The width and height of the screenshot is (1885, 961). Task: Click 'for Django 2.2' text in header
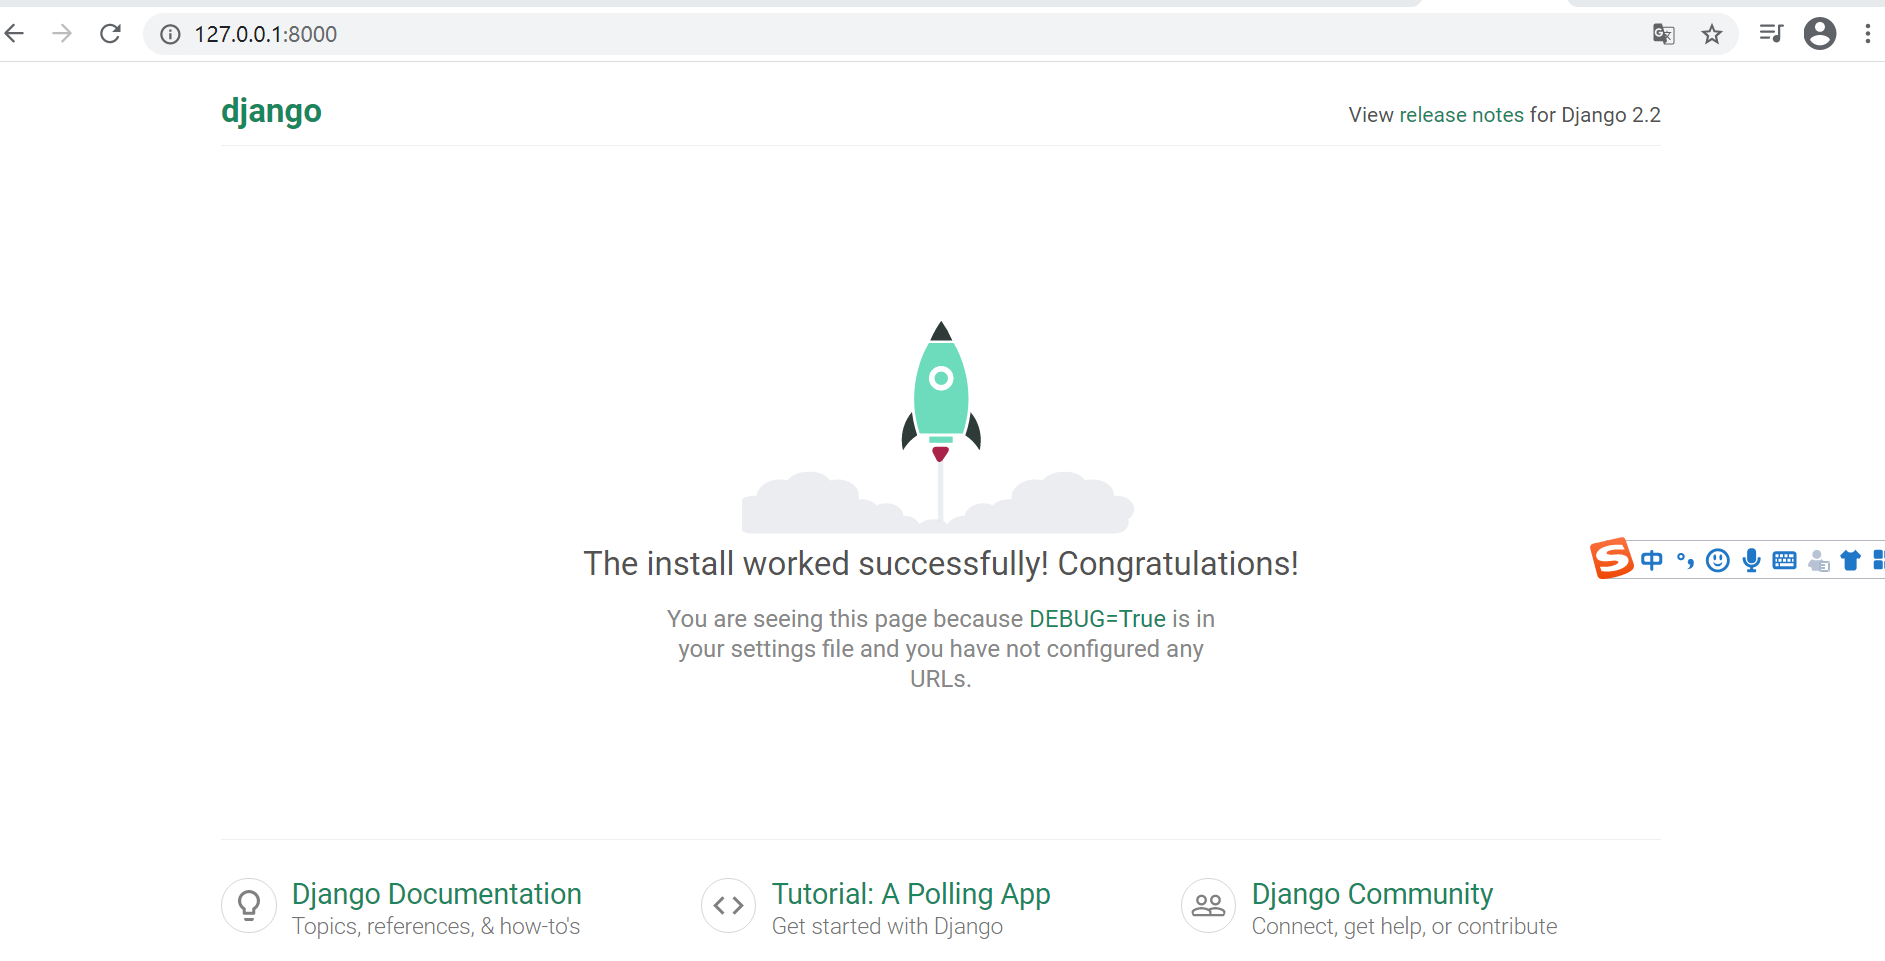[x=1595, y=115]
